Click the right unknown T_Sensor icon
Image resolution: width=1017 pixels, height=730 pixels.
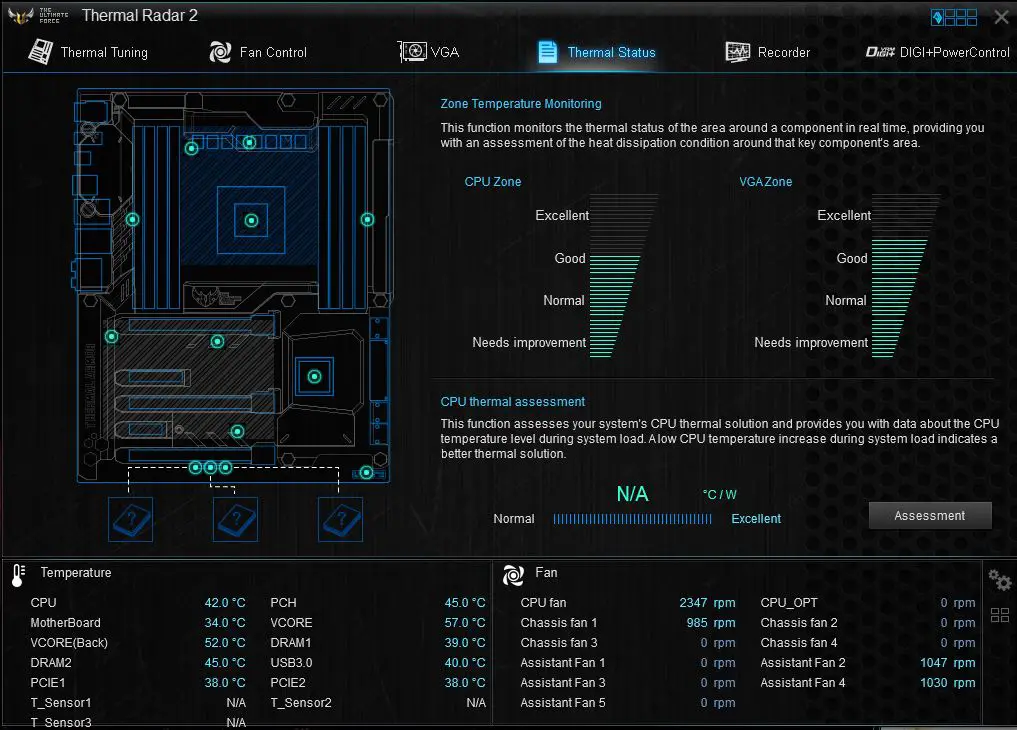(341, 519)
